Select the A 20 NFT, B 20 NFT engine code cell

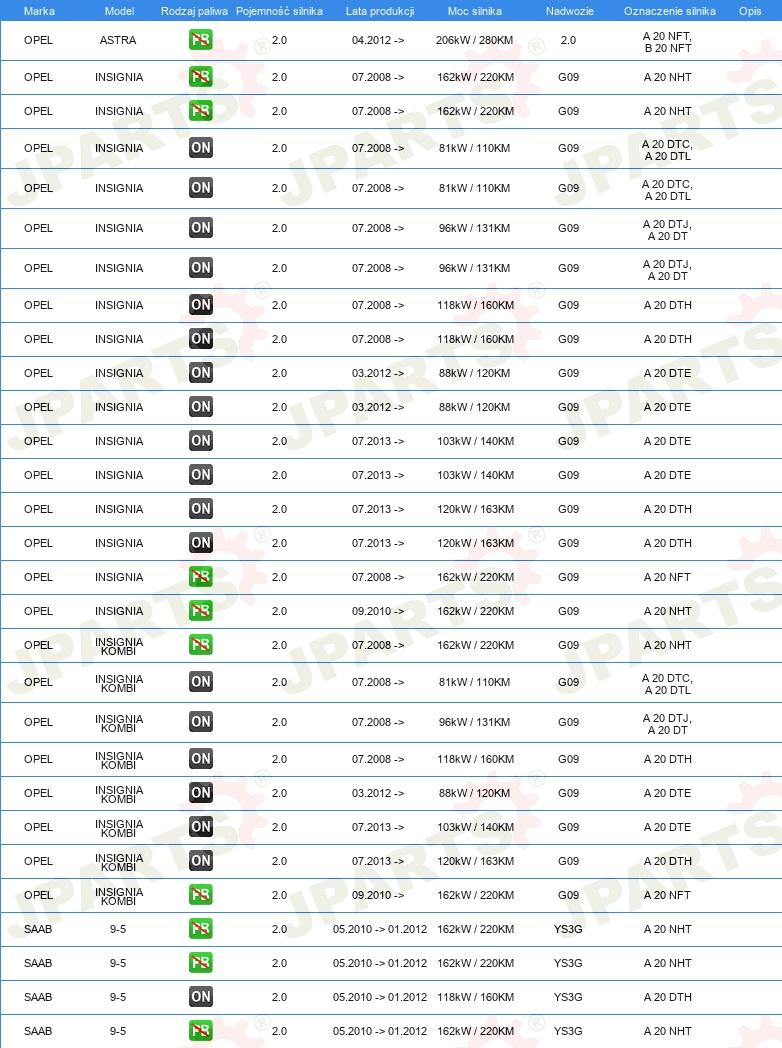click(668, 42)
